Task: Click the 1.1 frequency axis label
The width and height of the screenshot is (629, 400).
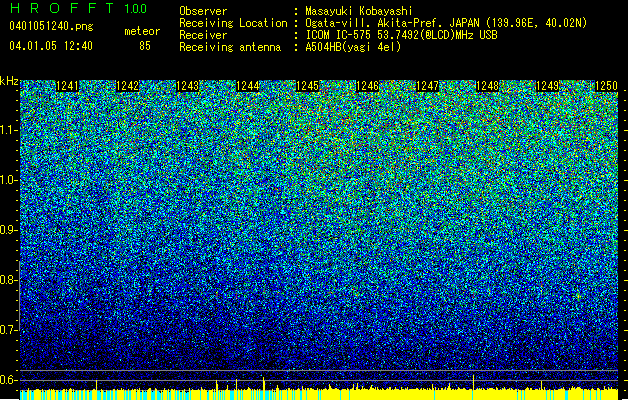Action: (x=8, y=130)
